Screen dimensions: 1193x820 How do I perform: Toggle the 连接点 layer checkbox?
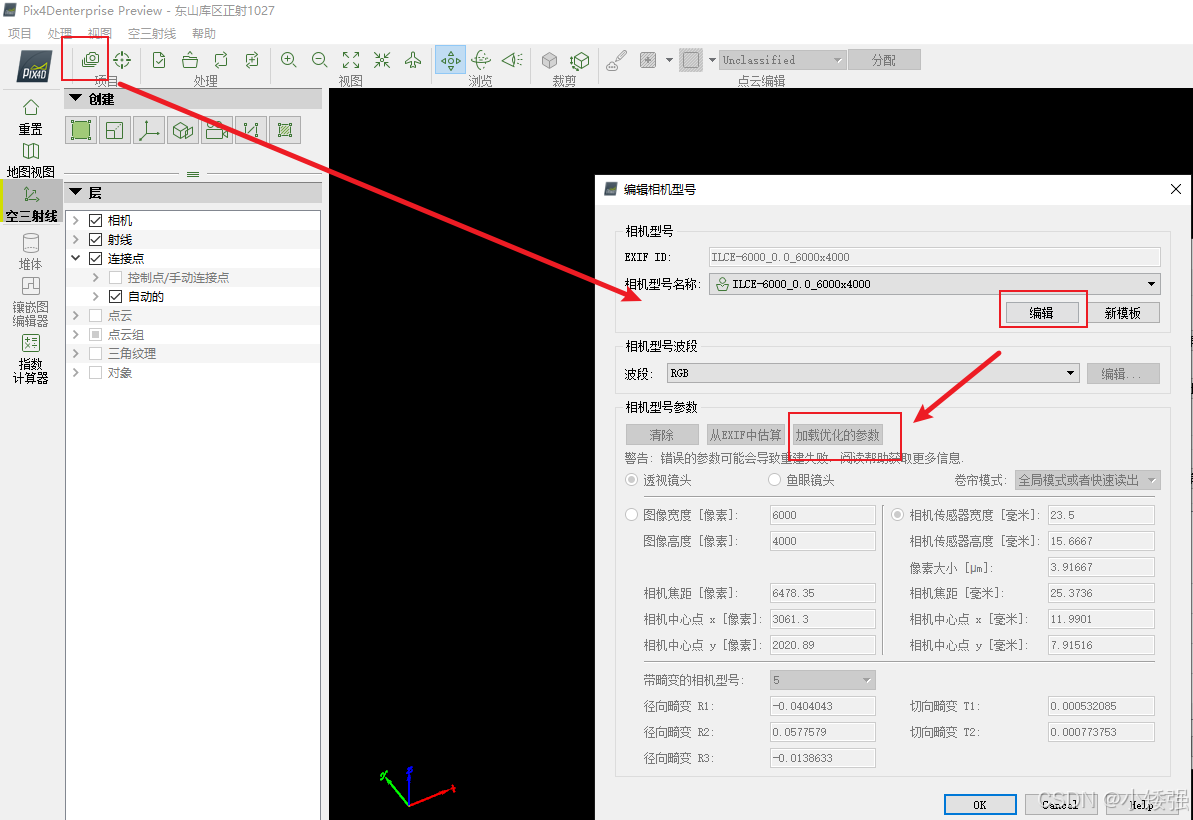tap(95, 259)
